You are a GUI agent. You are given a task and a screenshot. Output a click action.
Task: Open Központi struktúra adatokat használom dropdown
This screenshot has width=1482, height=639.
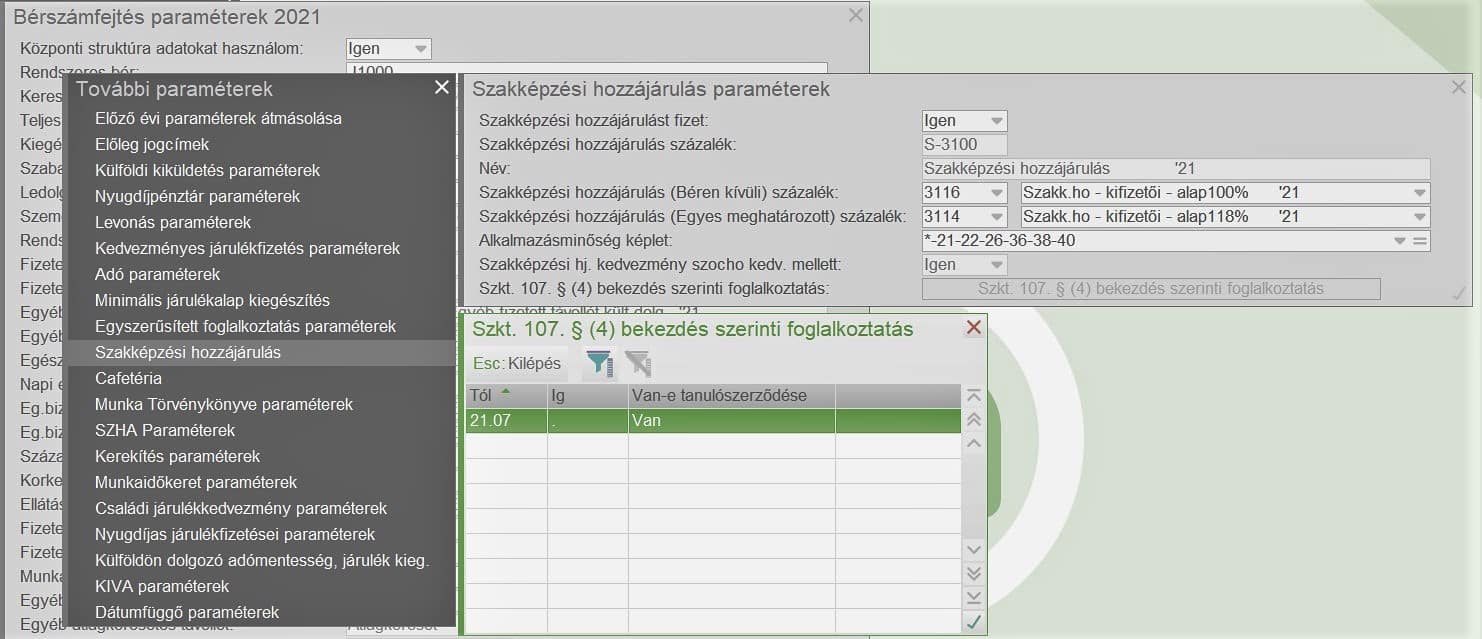point(421,48)
